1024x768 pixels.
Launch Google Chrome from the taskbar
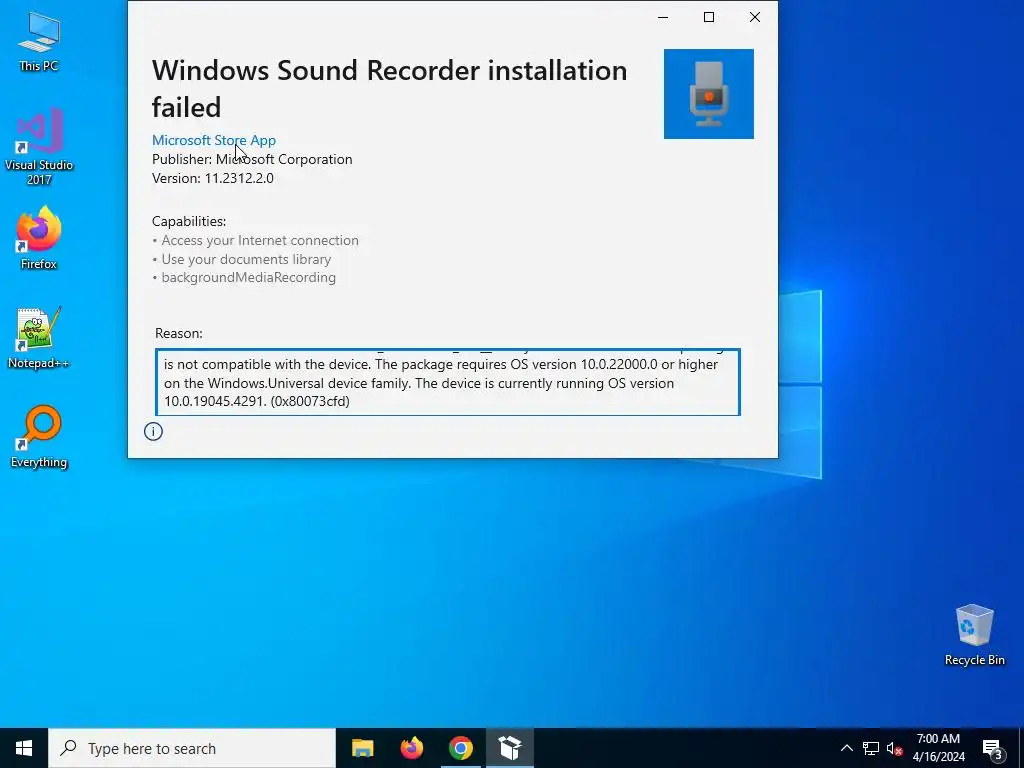coord(460,748)
